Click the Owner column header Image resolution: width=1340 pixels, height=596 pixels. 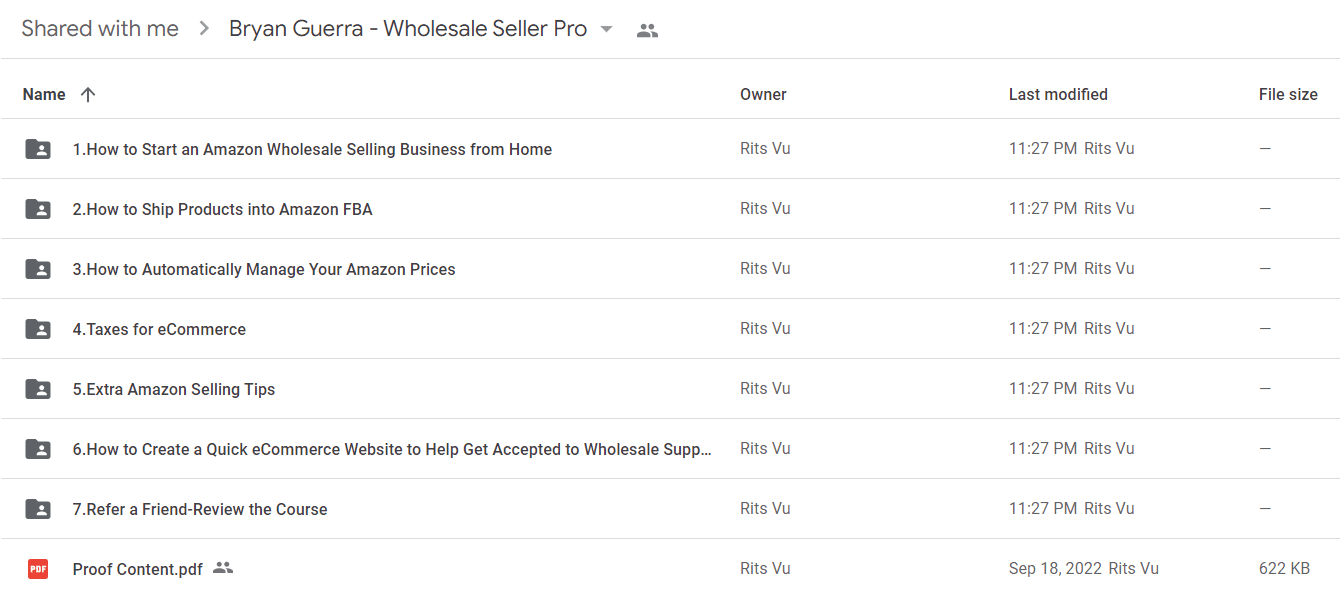[x=763, y=95]
